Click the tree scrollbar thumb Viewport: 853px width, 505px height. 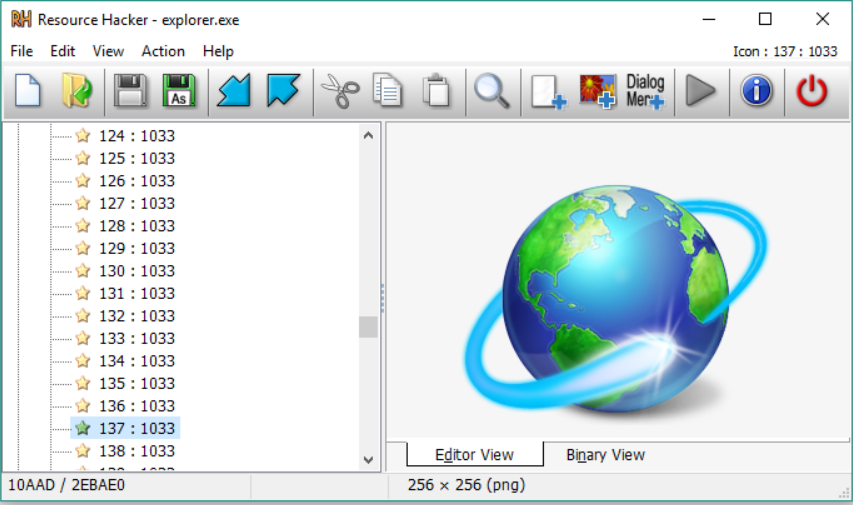368,327
